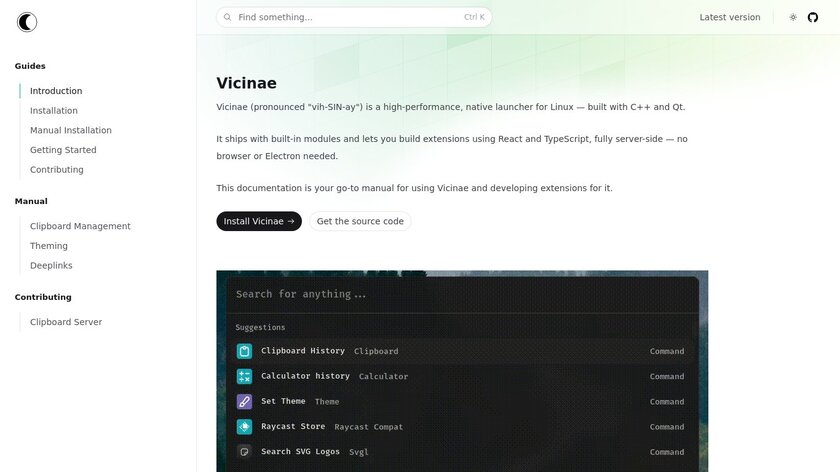Click the search magnifier icon

pyautogui.click(x=228, y=17)
